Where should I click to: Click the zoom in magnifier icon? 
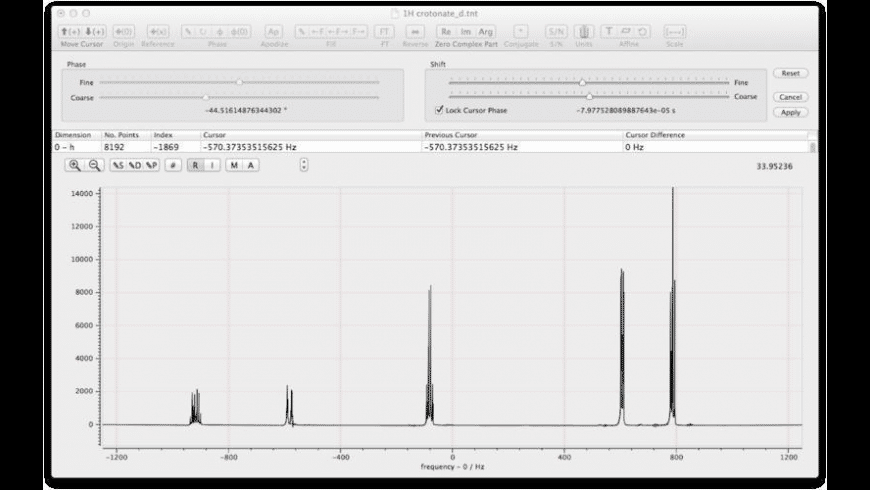point(74,165)
